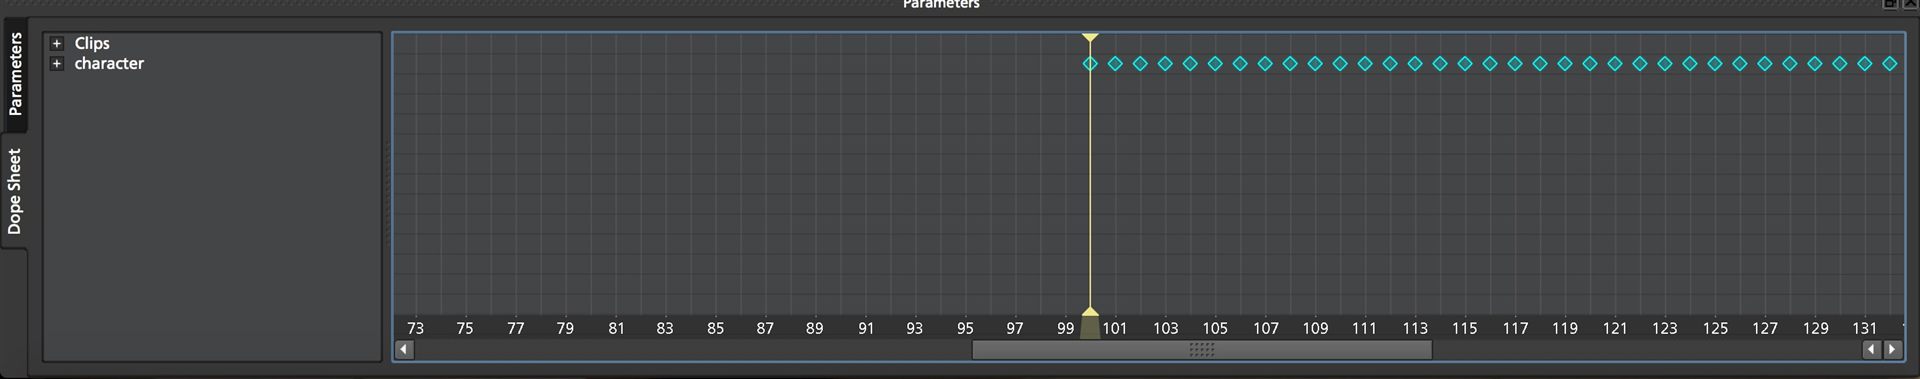Select the keyframe diamond at frame 121
1920x379 pixels.
1615,63
